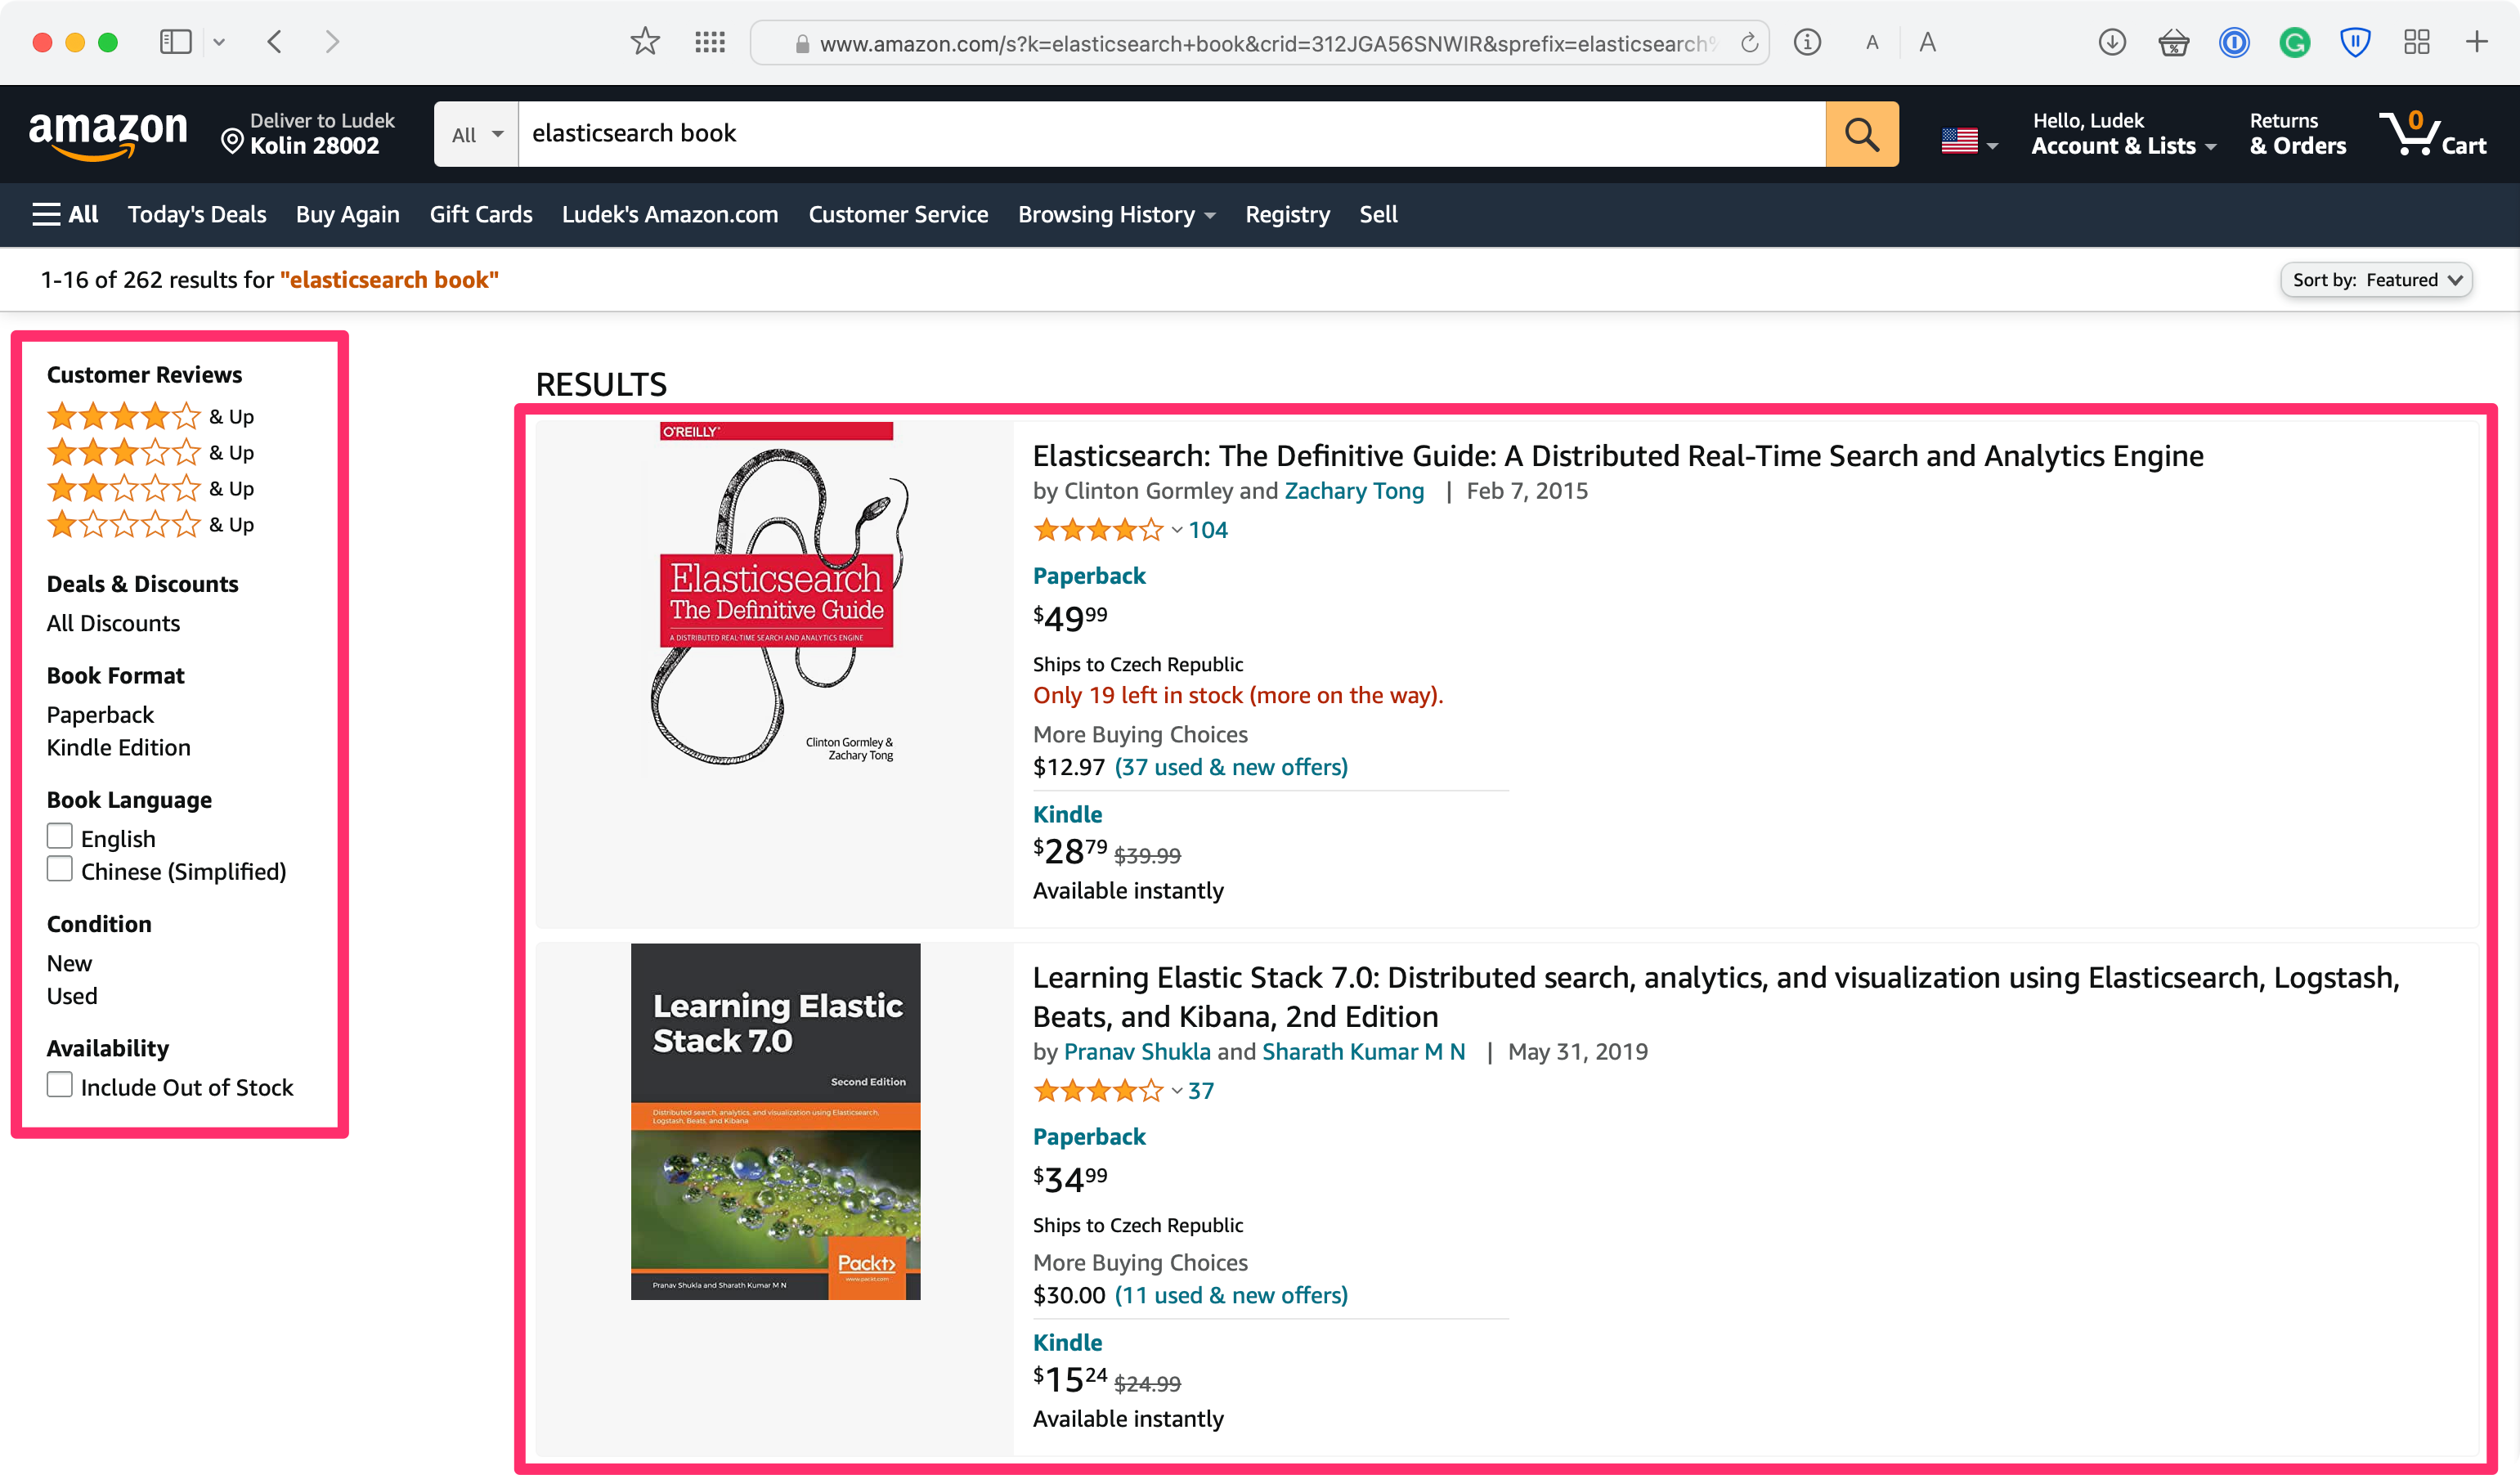Click the bookmark star in the toolbar
2520x1475 pixels.
(645, 42)
